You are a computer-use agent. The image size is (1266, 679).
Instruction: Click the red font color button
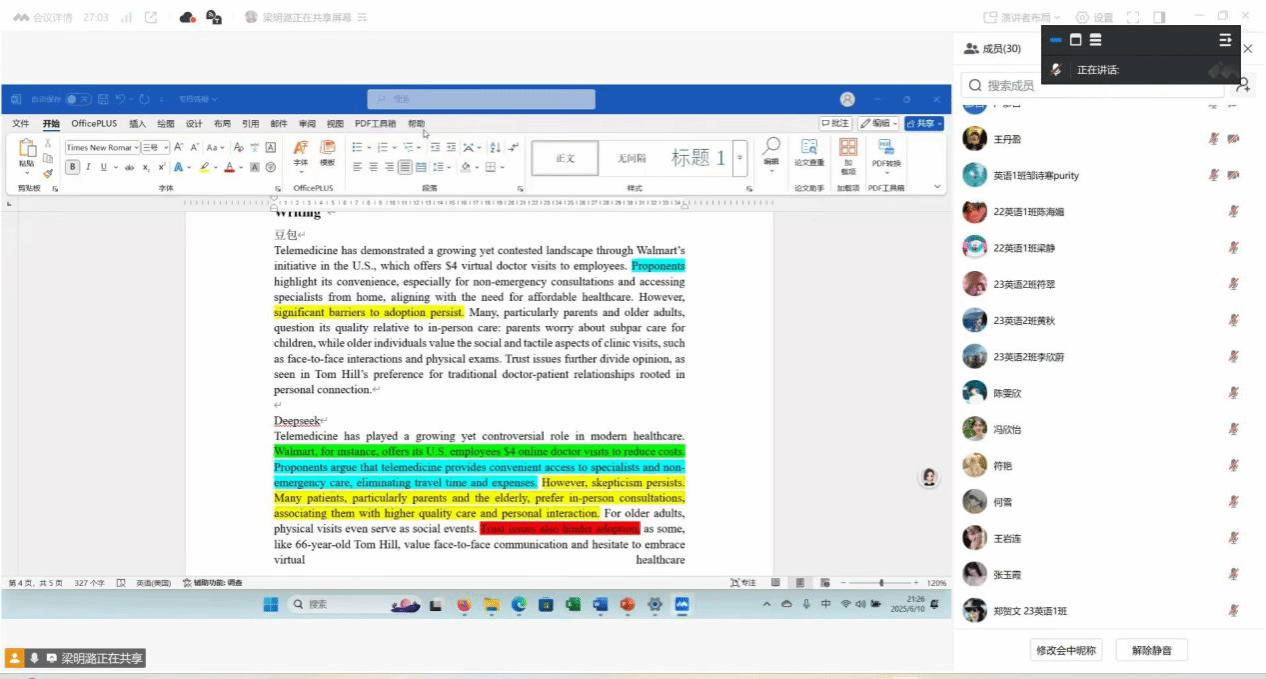pyautogui.click(x=229, y=167)
